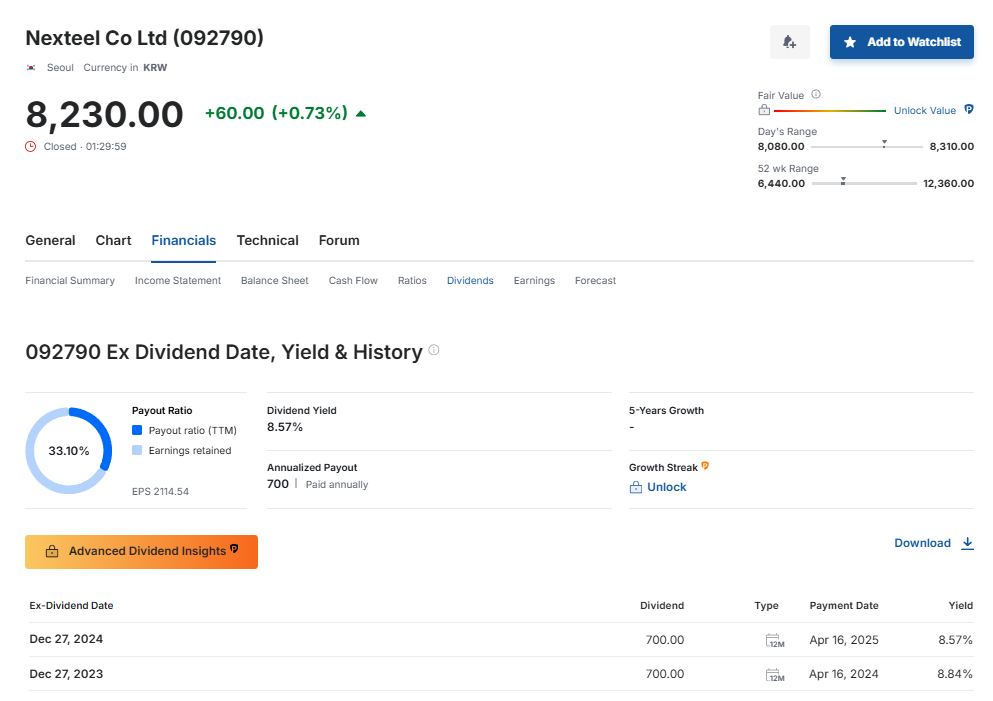This screenshot has height=701, width=993.
Task: Switch to the Technical tab
Action: 267,240
